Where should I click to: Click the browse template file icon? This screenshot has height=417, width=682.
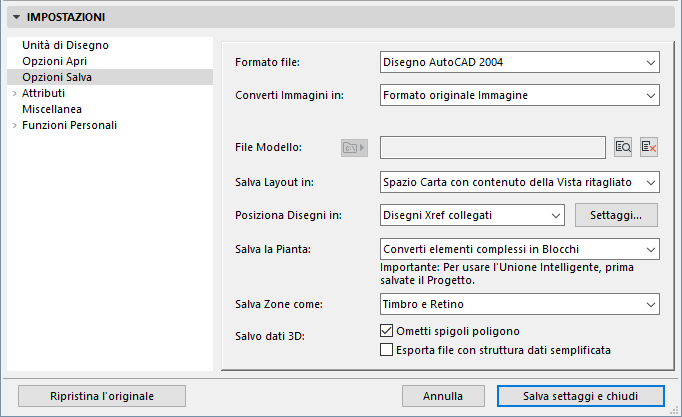[623, 148]
